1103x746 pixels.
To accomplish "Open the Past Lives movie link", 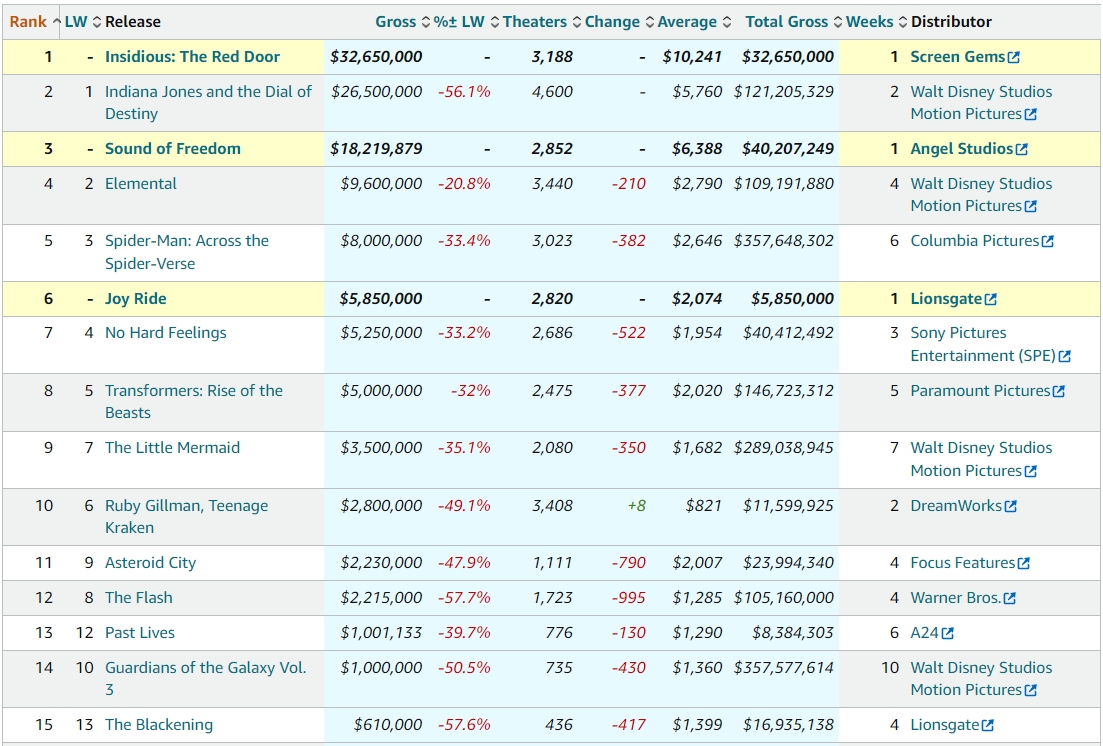I will click(x=140, y=633).
